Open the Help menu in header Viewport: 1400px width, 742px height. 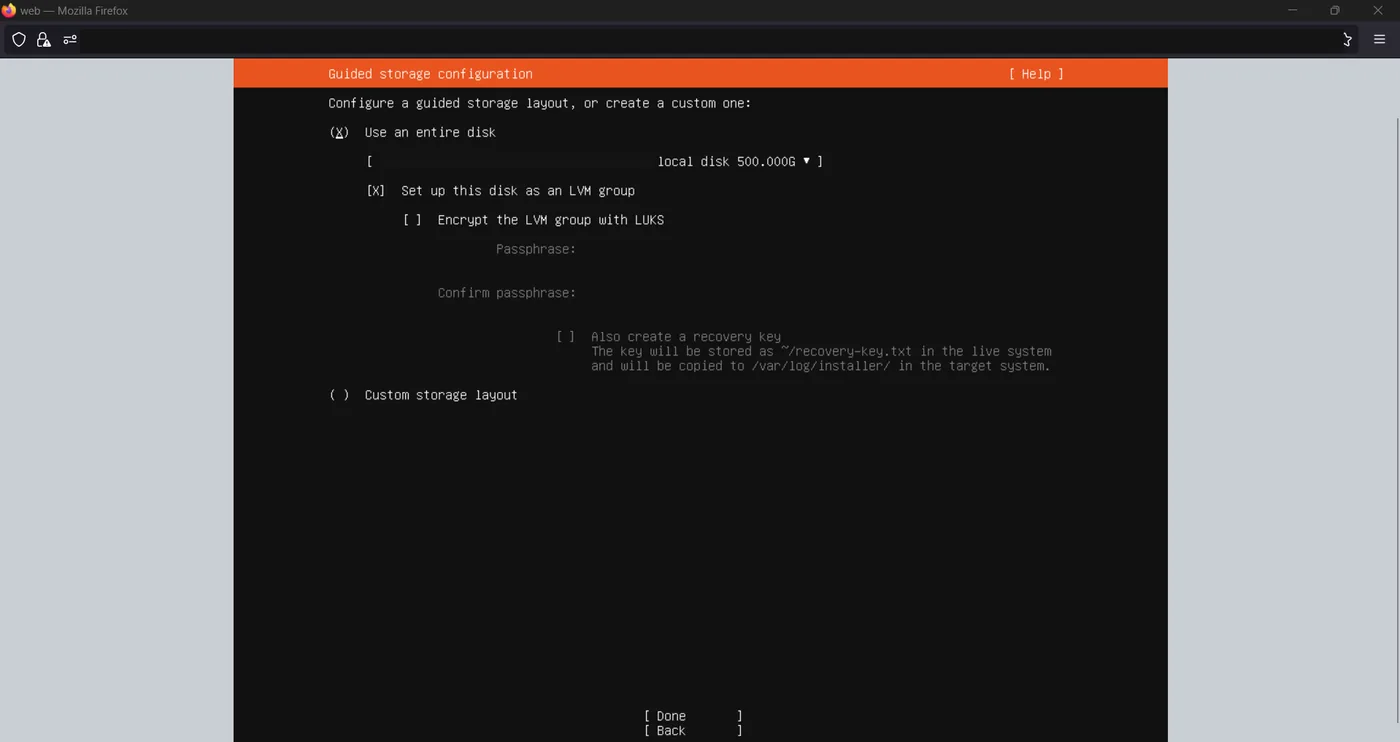[x=1036, y=74]
